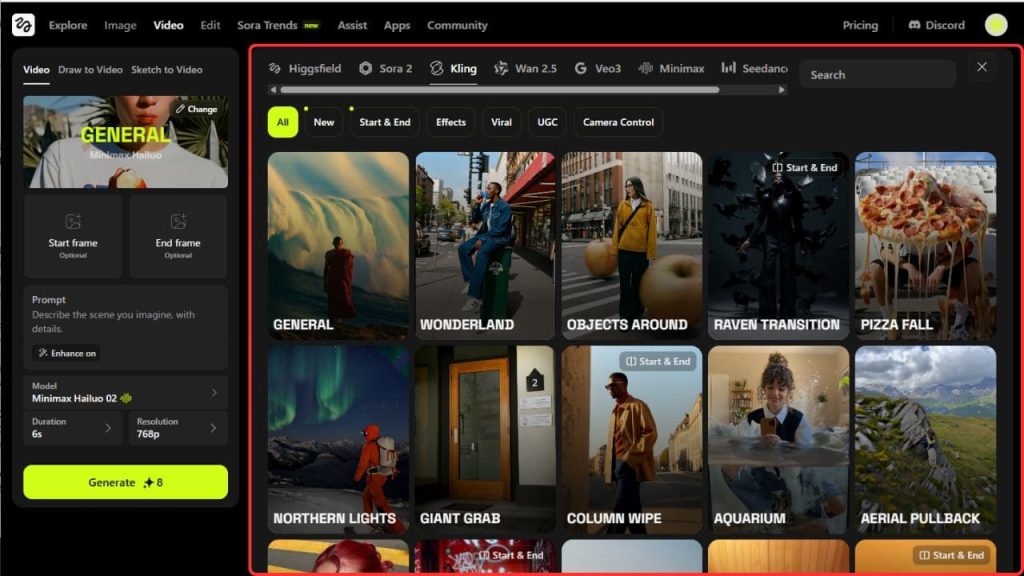Screen dimensions: 1024x576
Task: Switch to the Sora 2 model tab
Action: point(386,69)
